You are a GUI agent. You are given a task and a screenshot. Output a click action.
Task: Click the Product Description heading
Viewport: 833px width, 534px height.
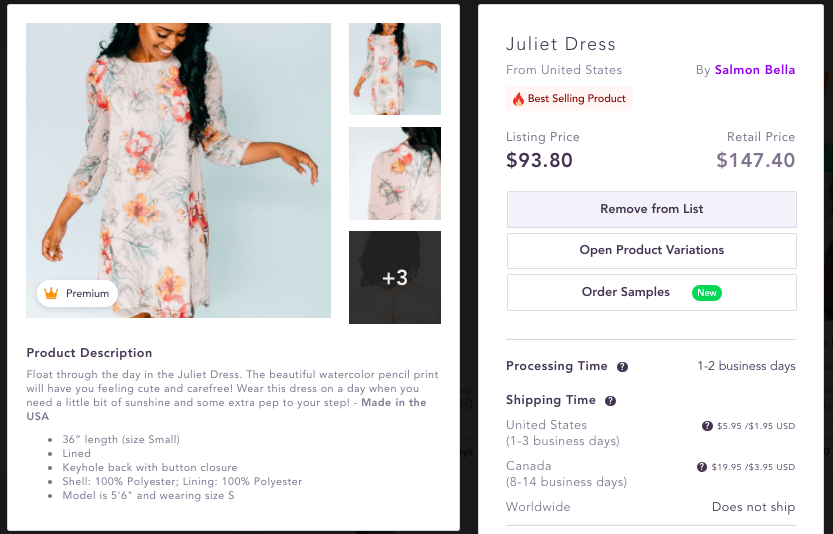click(x=89, y=353)
